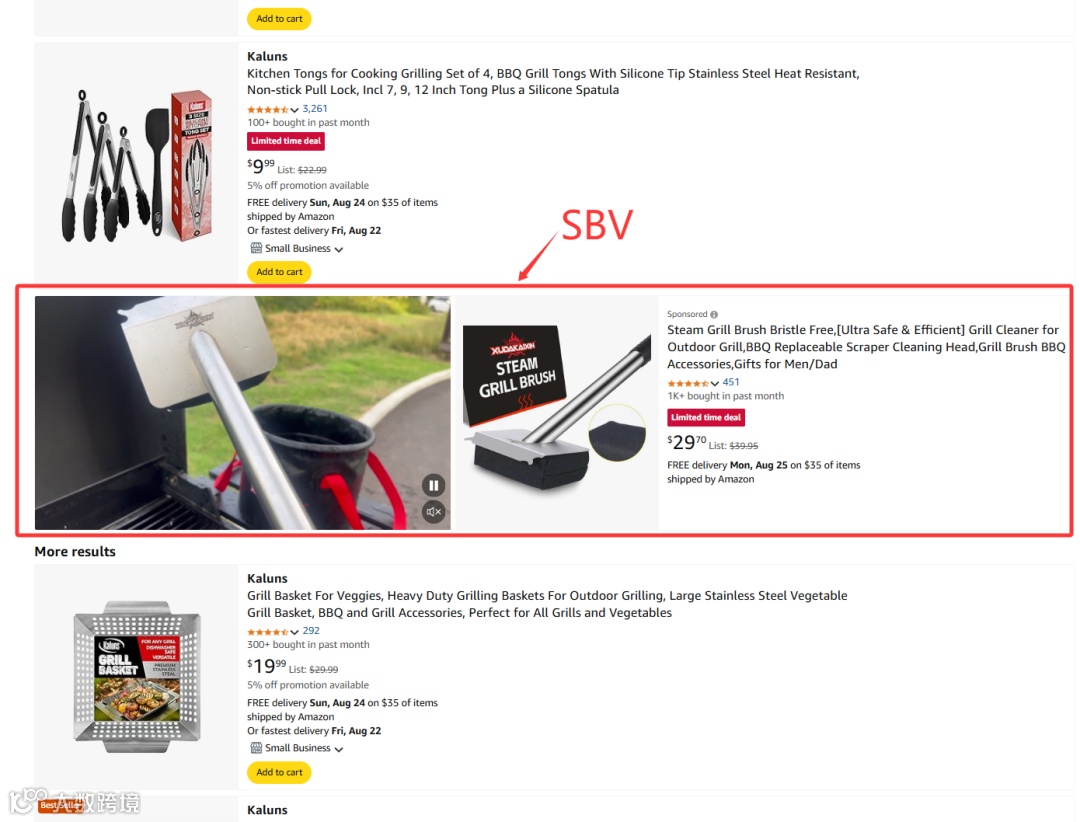Open Steam Grill Brush Bristle Free title
This screenshot has width=1080, height=822.
coord(866,347)
